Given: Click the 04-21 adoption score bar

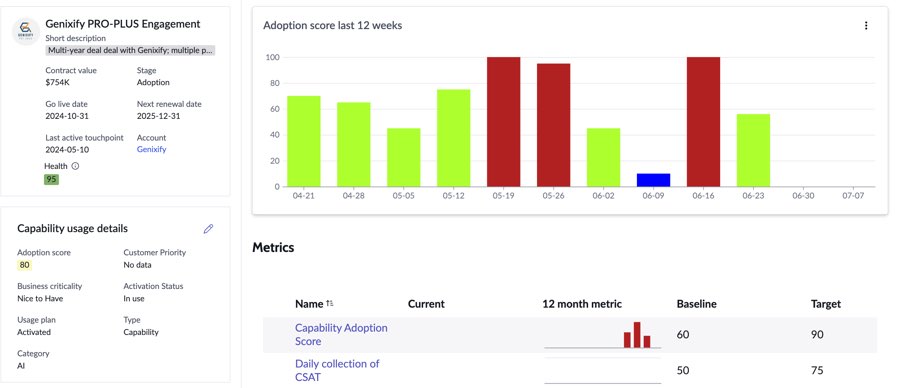Looking at the screenshot, I should pos(304,141).
